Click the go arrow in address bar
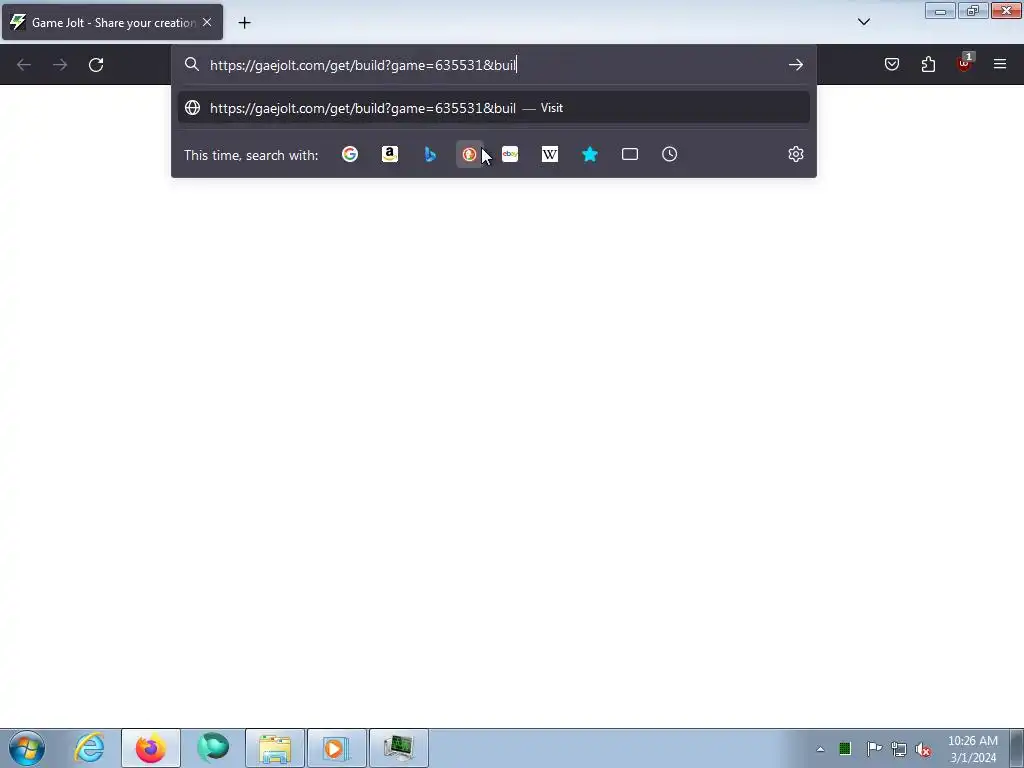The height and width of the screenshot is (768, 1024). click(x=795, y=64)
